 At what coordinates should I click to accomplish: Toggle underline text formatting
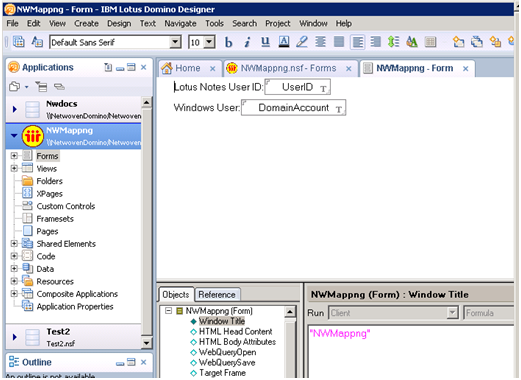(x=265, y=42)
